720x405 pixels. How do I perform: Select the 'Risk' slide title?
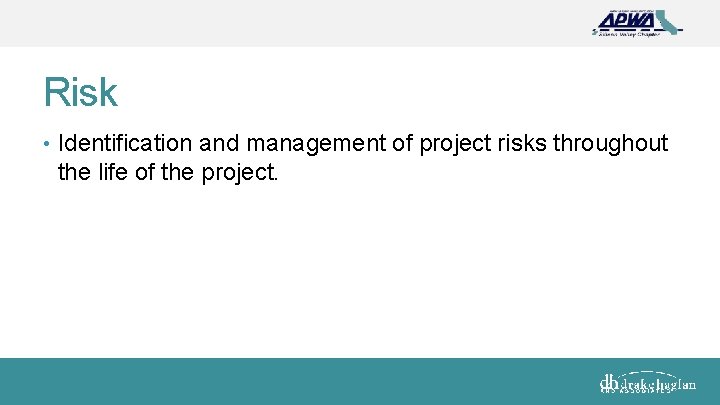[x=81, y=92]
